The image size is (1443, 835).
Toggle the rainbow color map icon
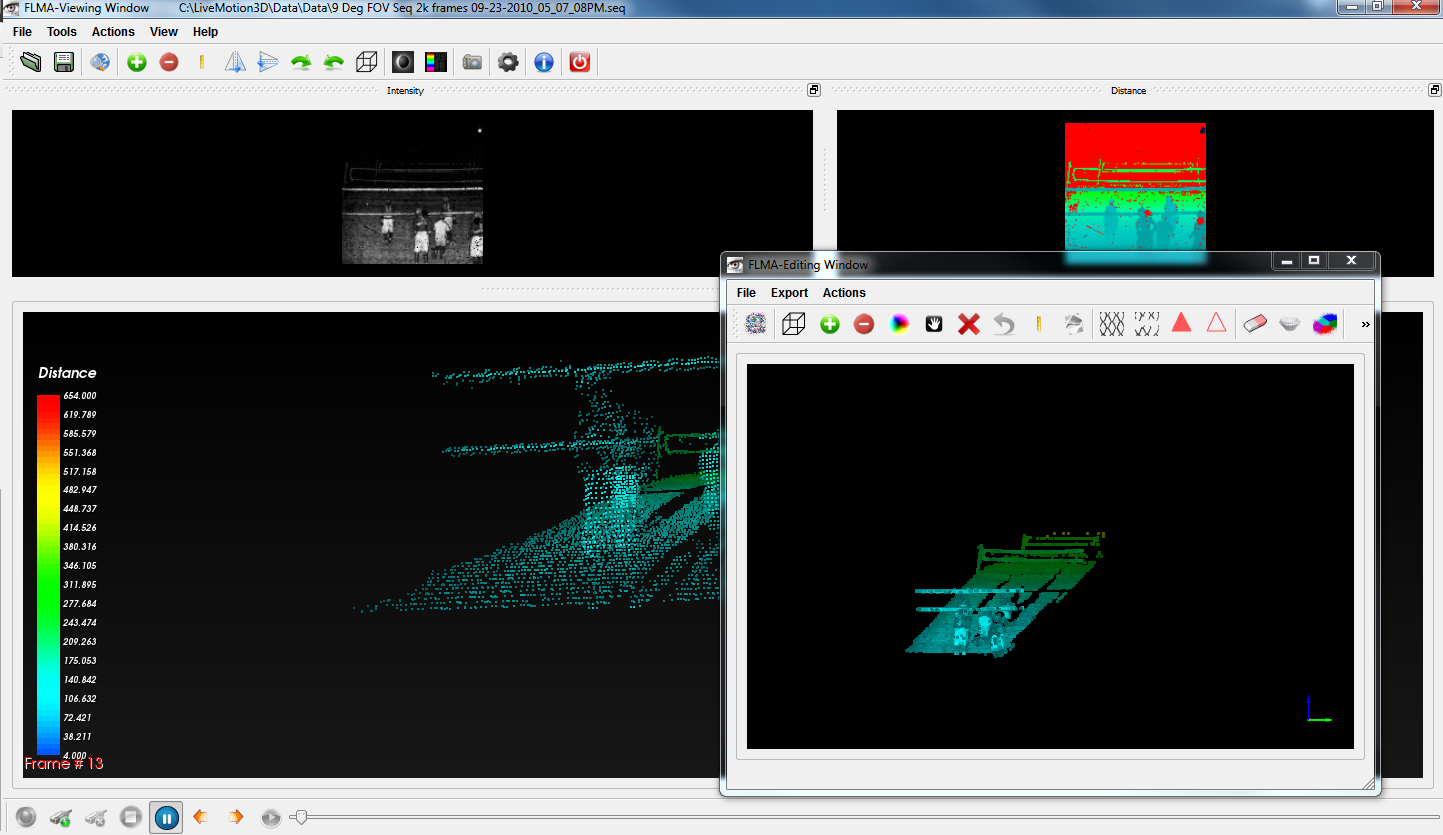(436, 62)
